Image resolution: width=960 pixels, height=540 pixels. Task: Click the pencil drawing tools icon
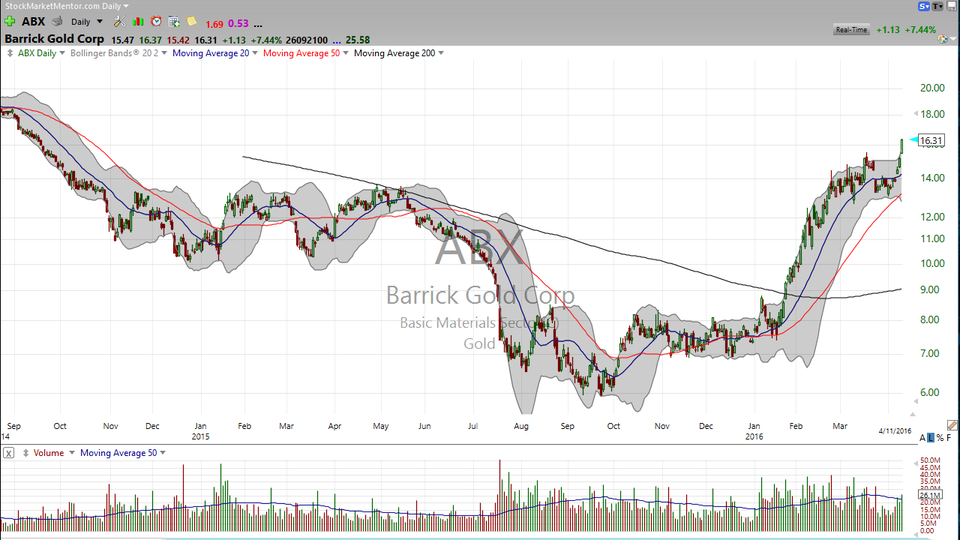[951, 425]
